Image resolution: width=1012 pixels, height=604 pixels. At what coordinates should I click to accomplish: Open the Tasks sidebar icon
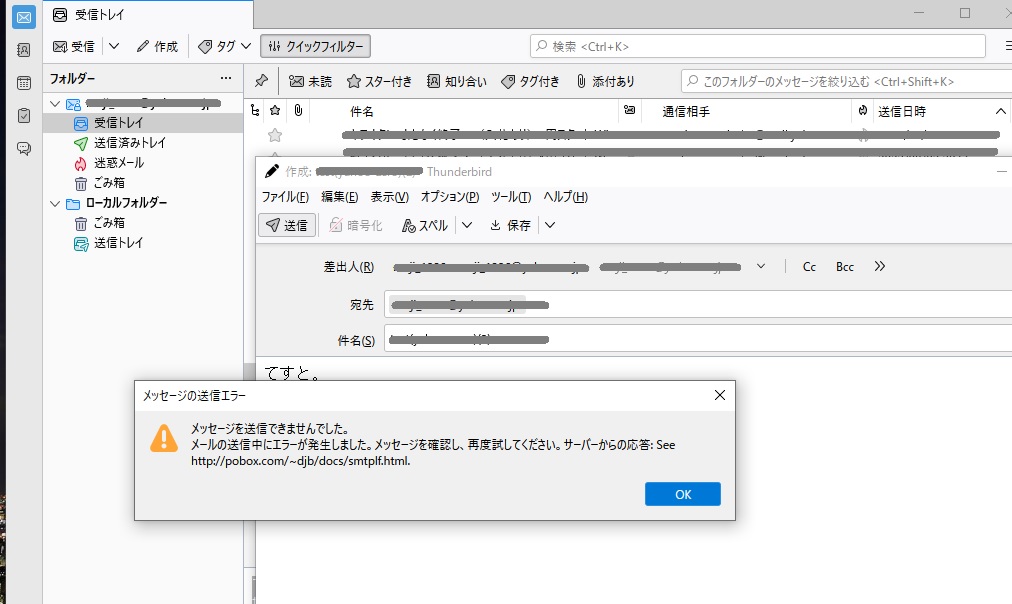24,116
